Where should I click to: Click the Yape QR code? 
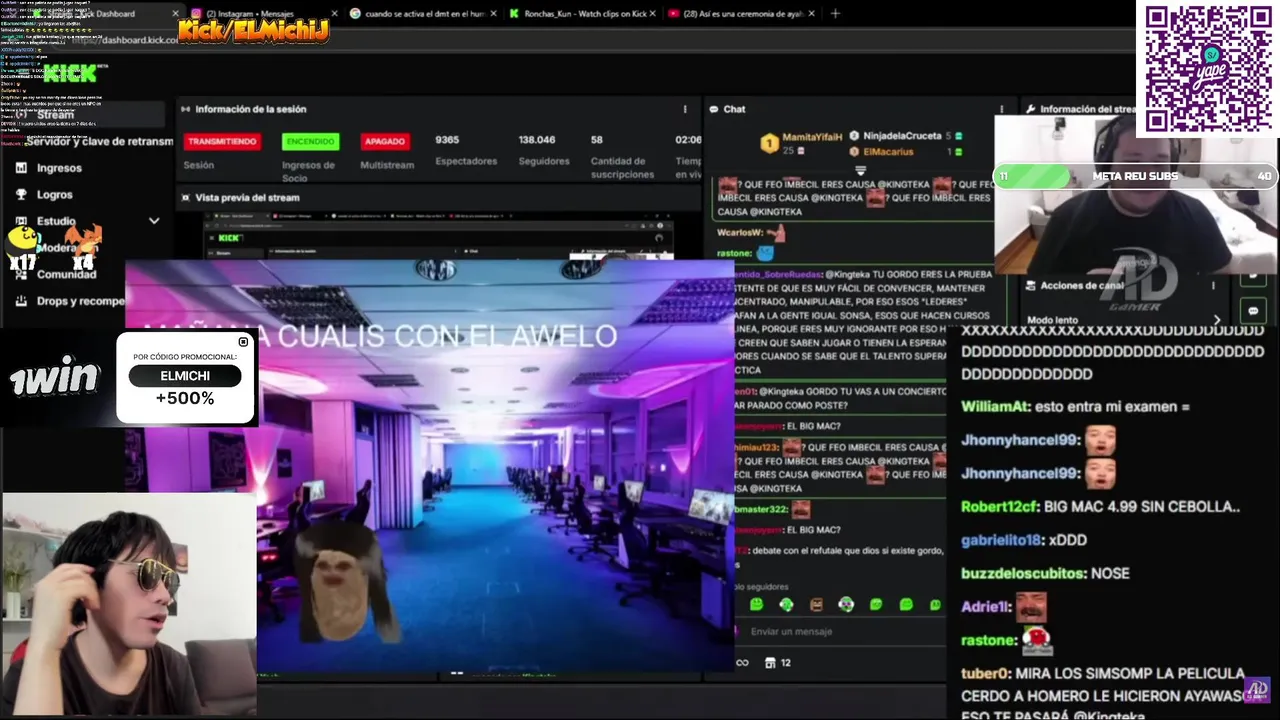(1207, 68)
